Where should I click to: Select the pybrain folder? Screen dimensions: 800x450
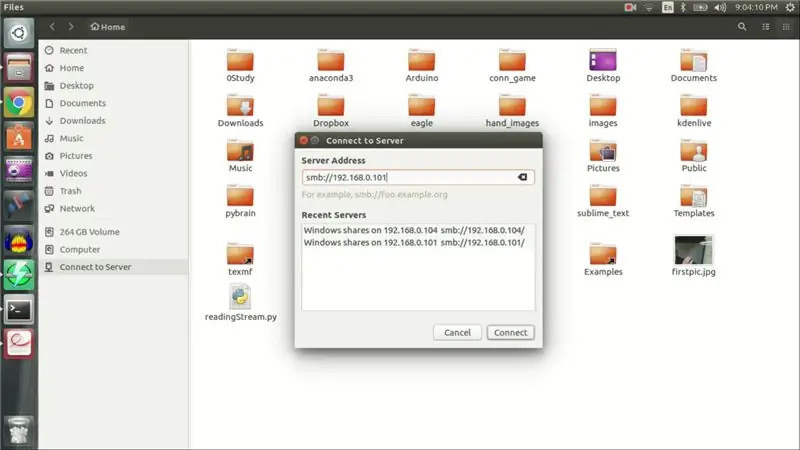pos(240,201)
